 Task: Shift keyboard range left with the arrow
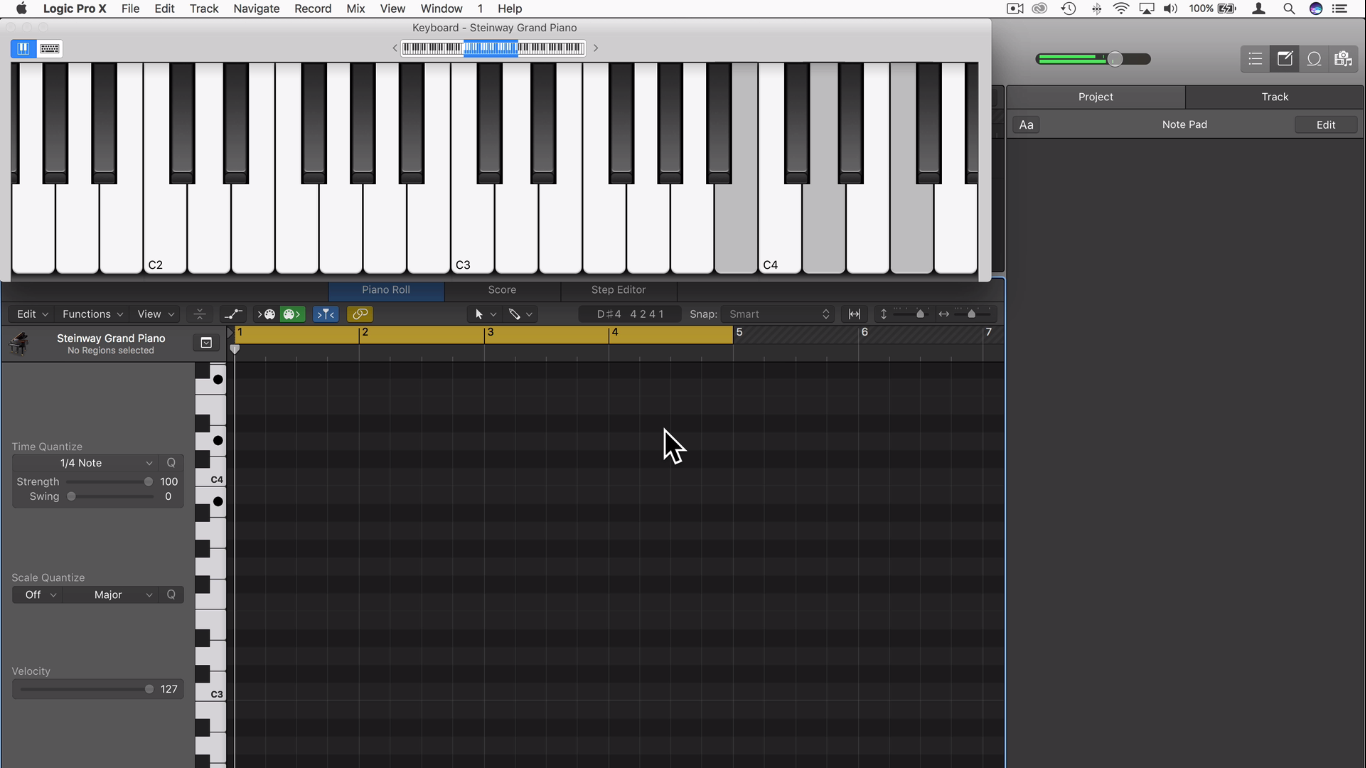point(395,48)
